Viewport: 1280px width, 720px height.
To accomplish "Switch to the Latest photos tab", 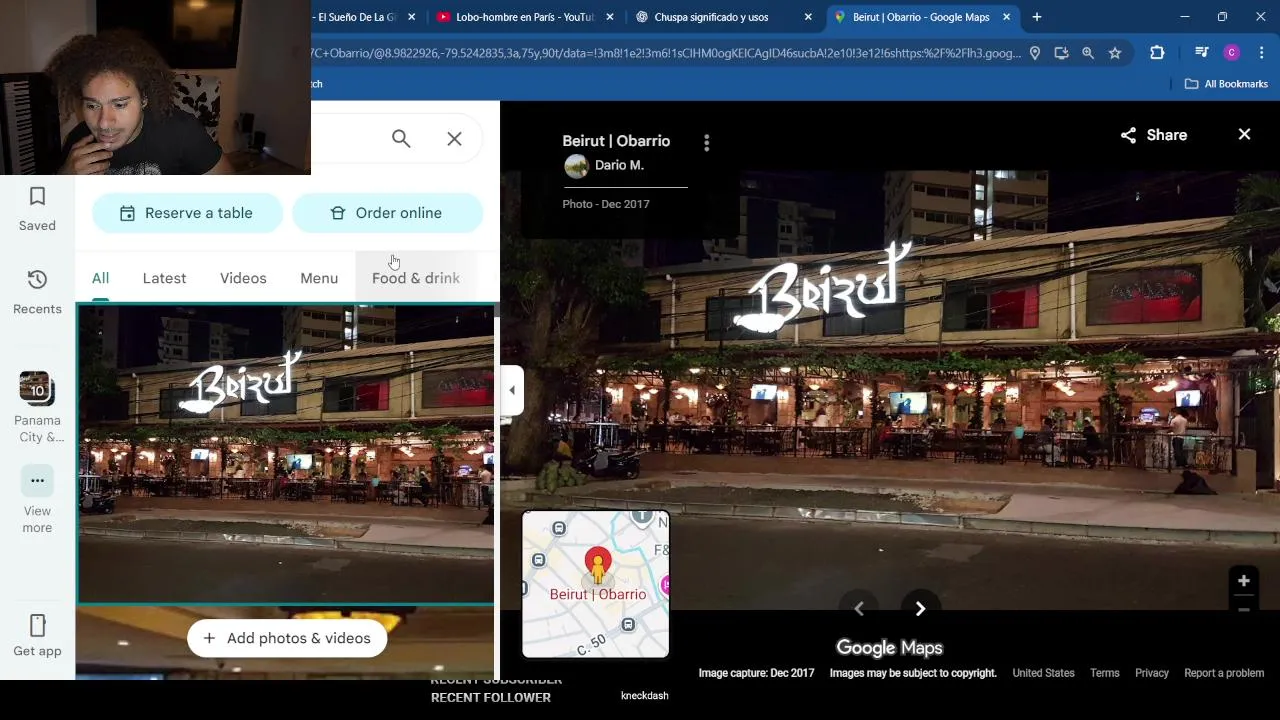I will pos(164,278).
